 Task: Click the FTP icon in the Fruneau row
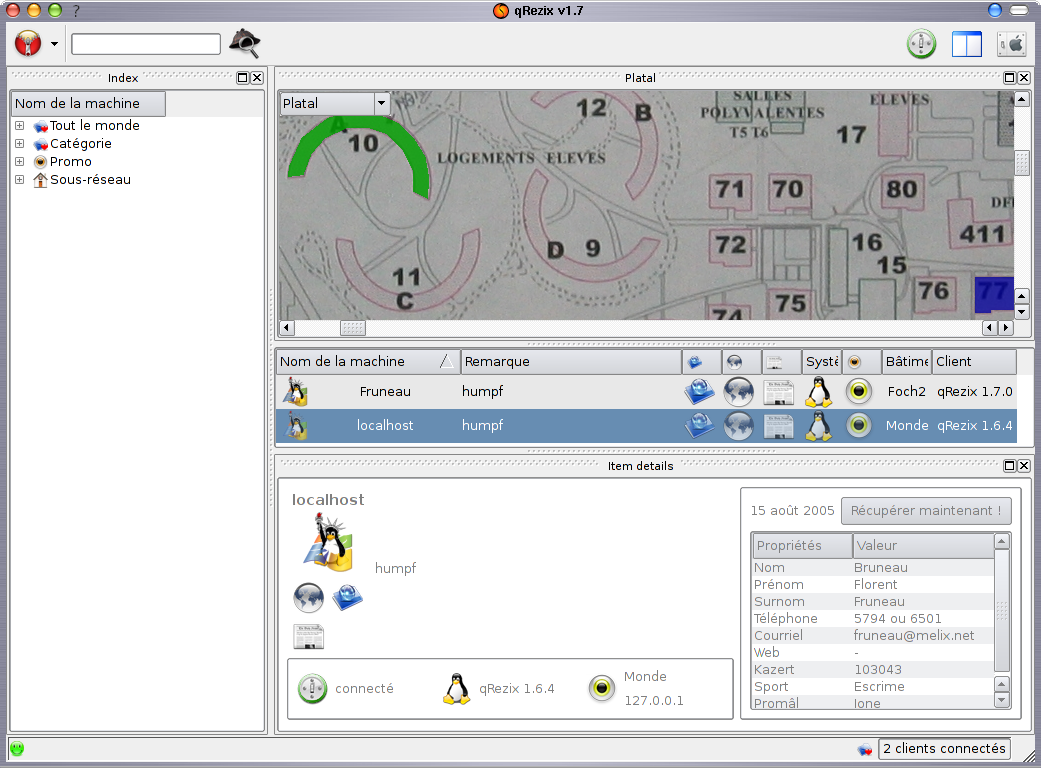[x=699, y=392]
